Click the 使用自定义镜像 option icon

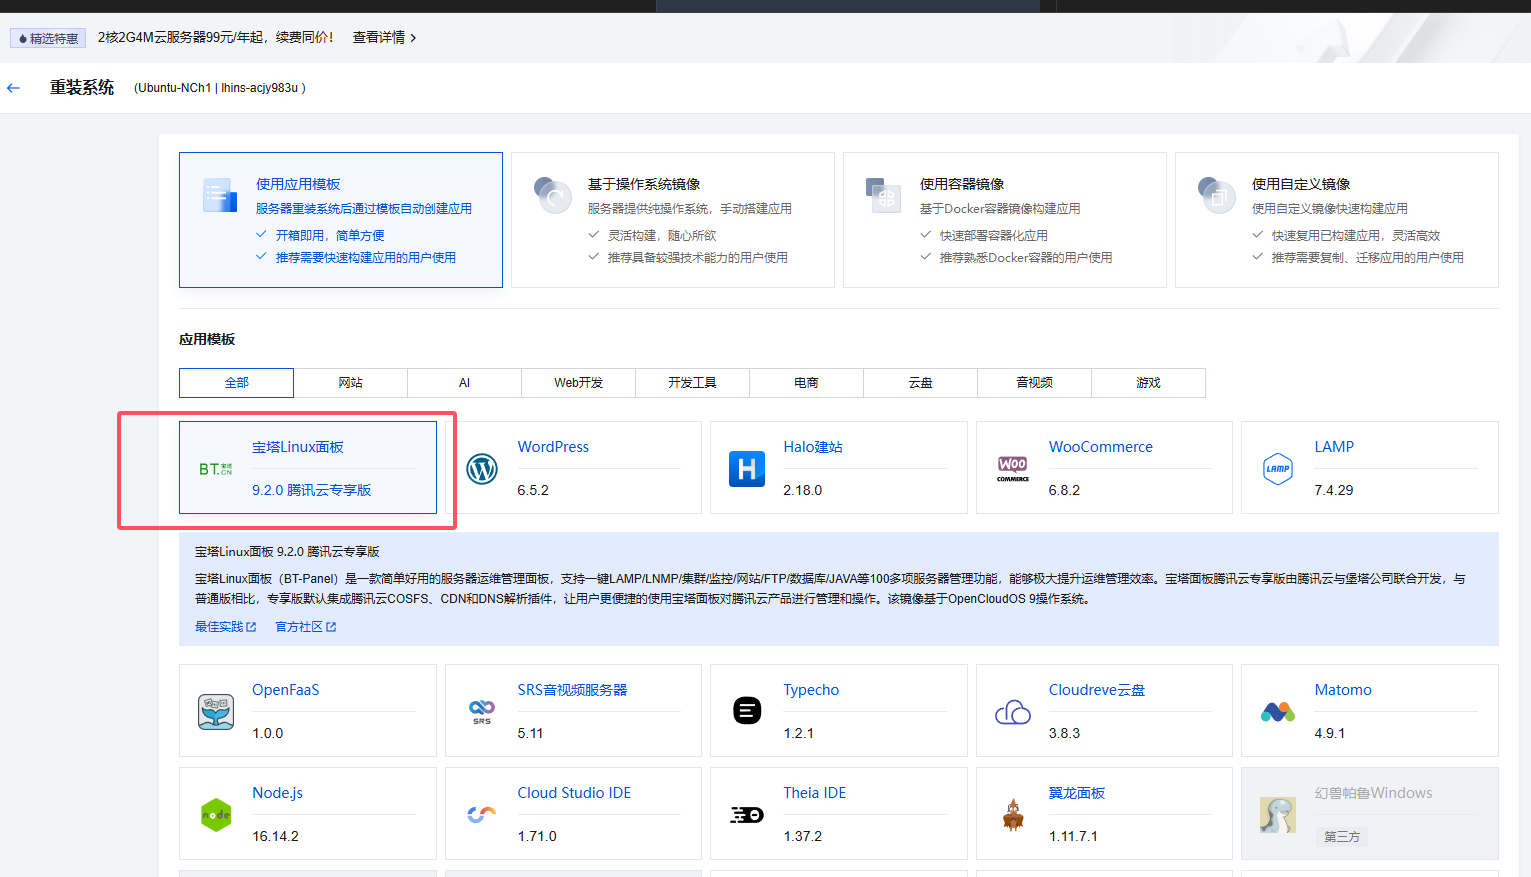pos(1216,195)
